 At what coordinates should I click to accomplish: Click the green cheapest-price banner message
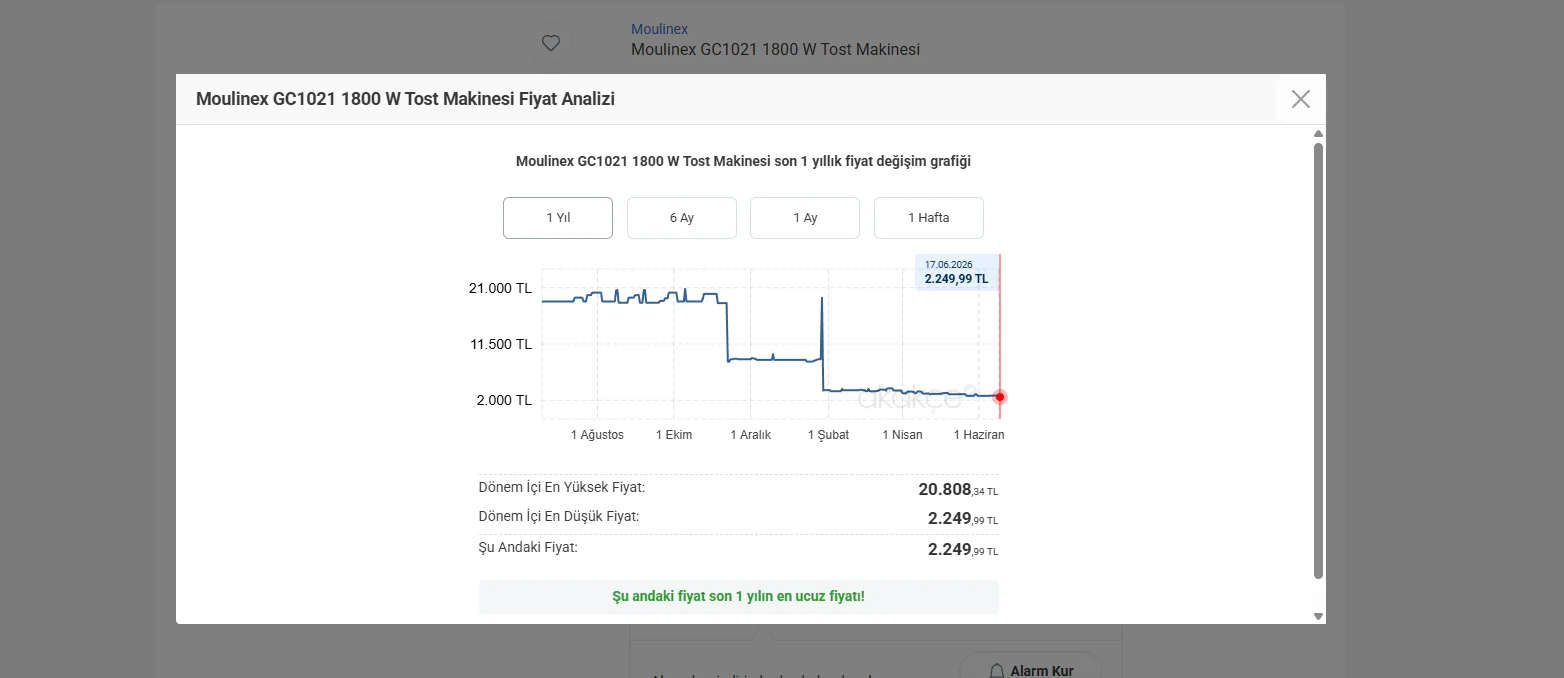[x=739, y=596]
